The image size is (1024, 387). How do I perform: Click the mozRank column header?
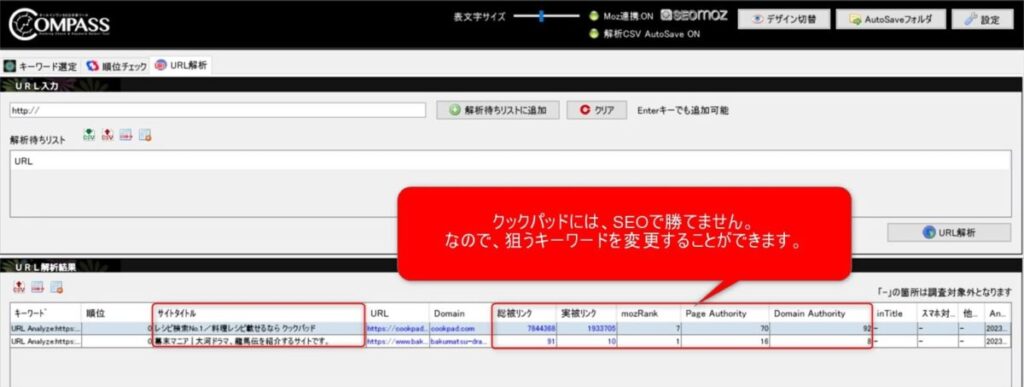(x=648, y=313)
